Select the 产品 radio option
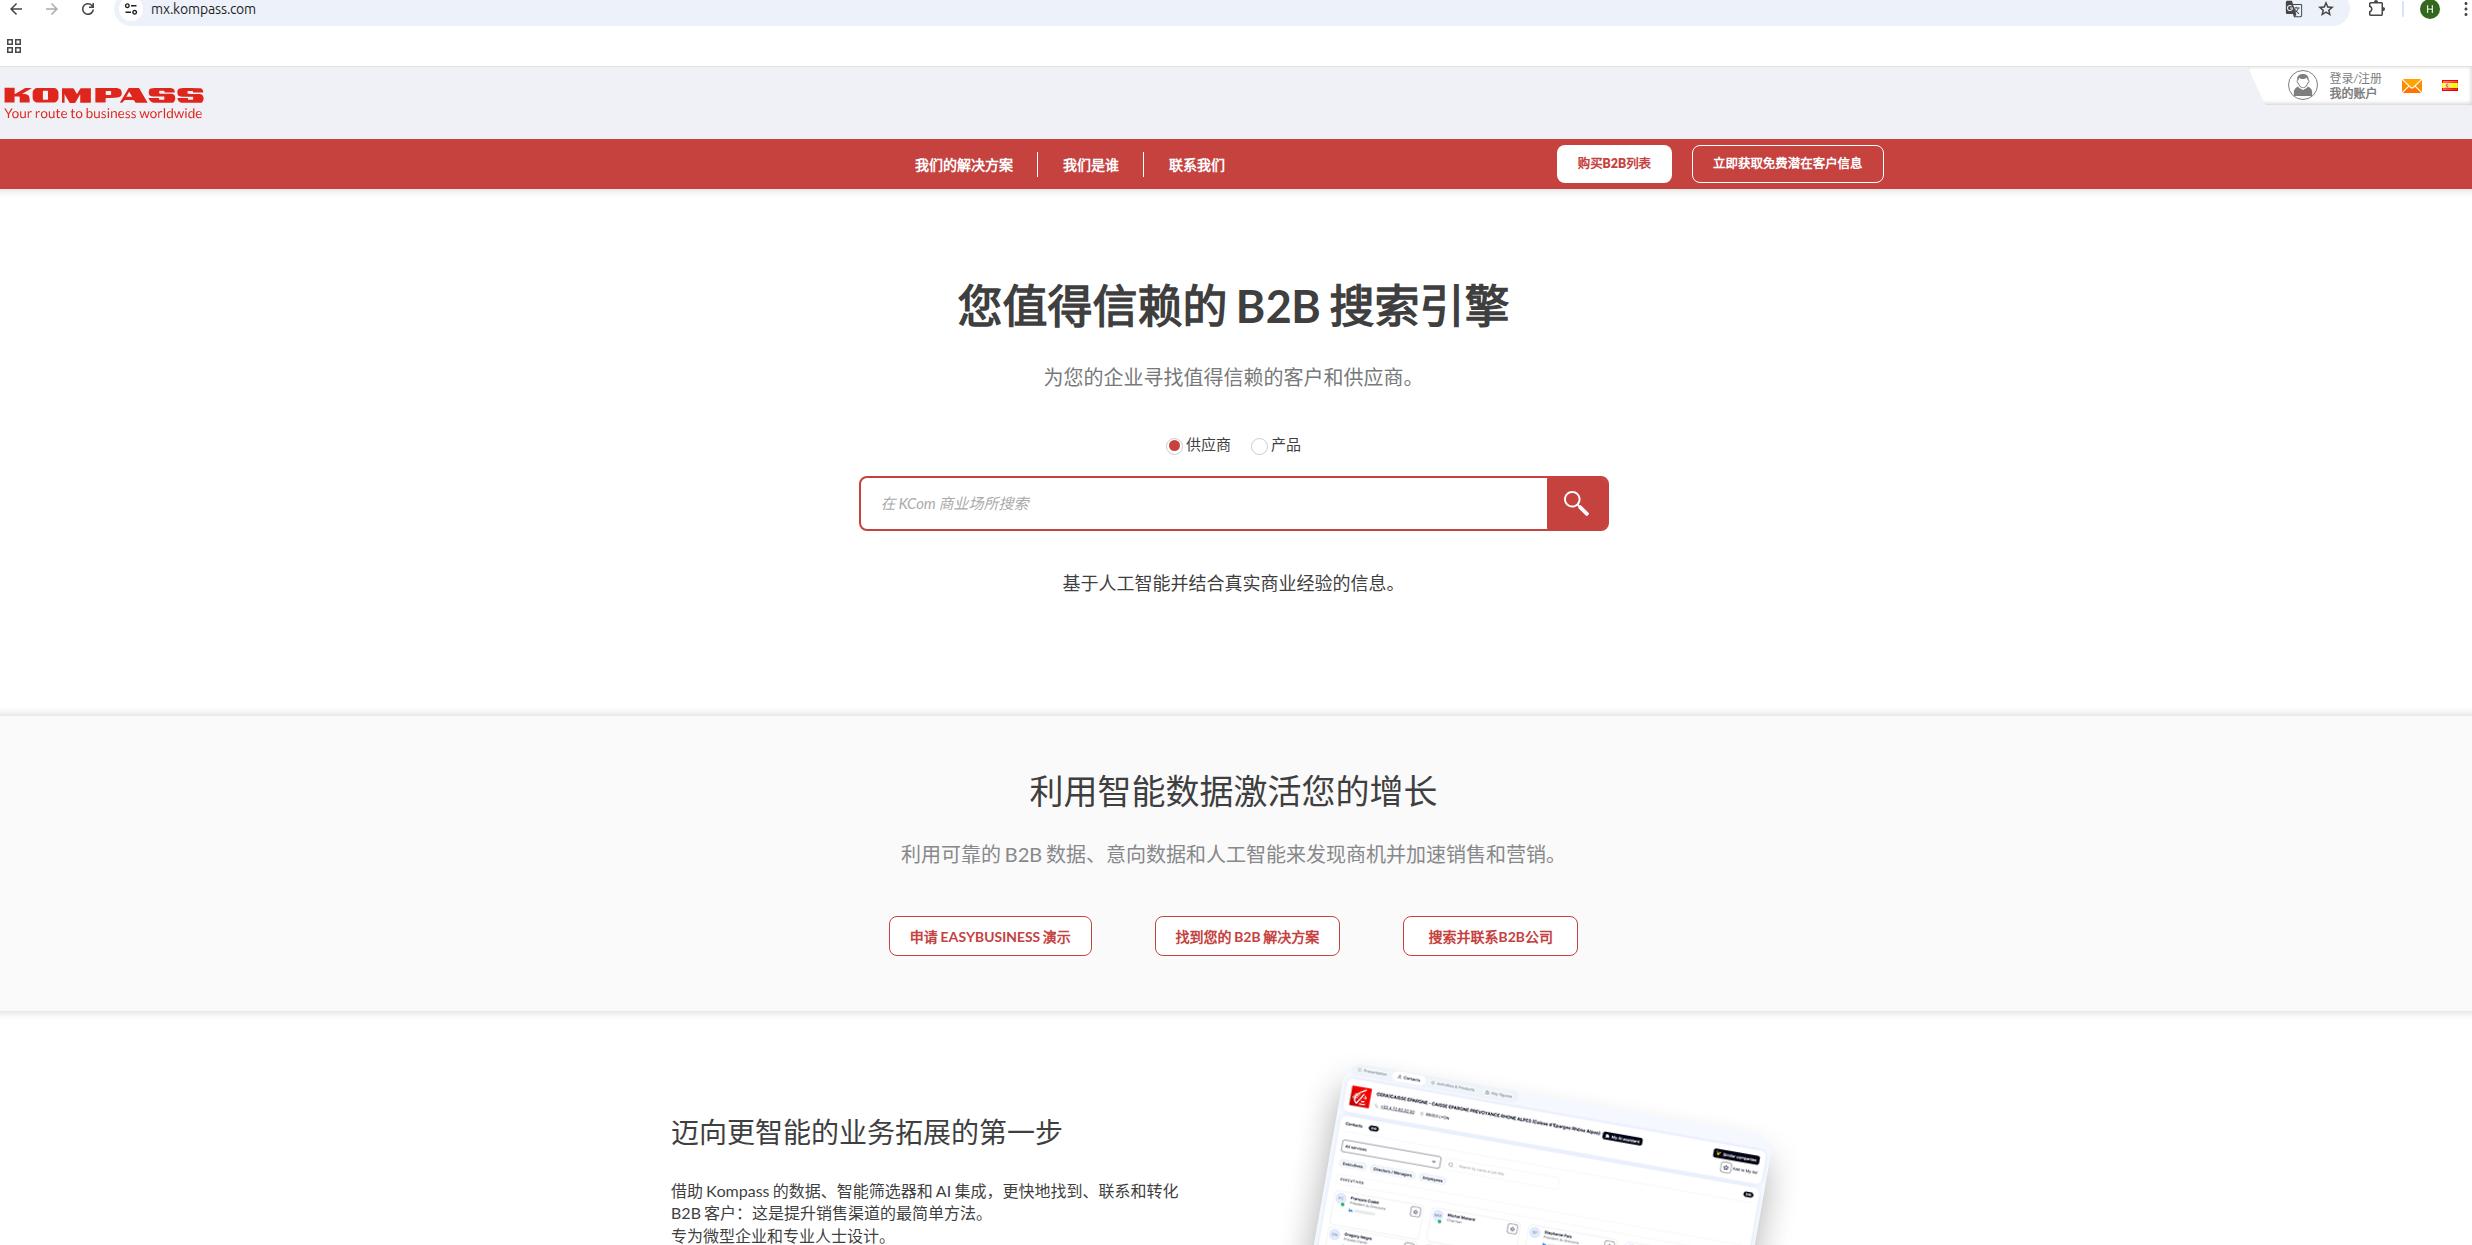 [x=1259, y=446]
